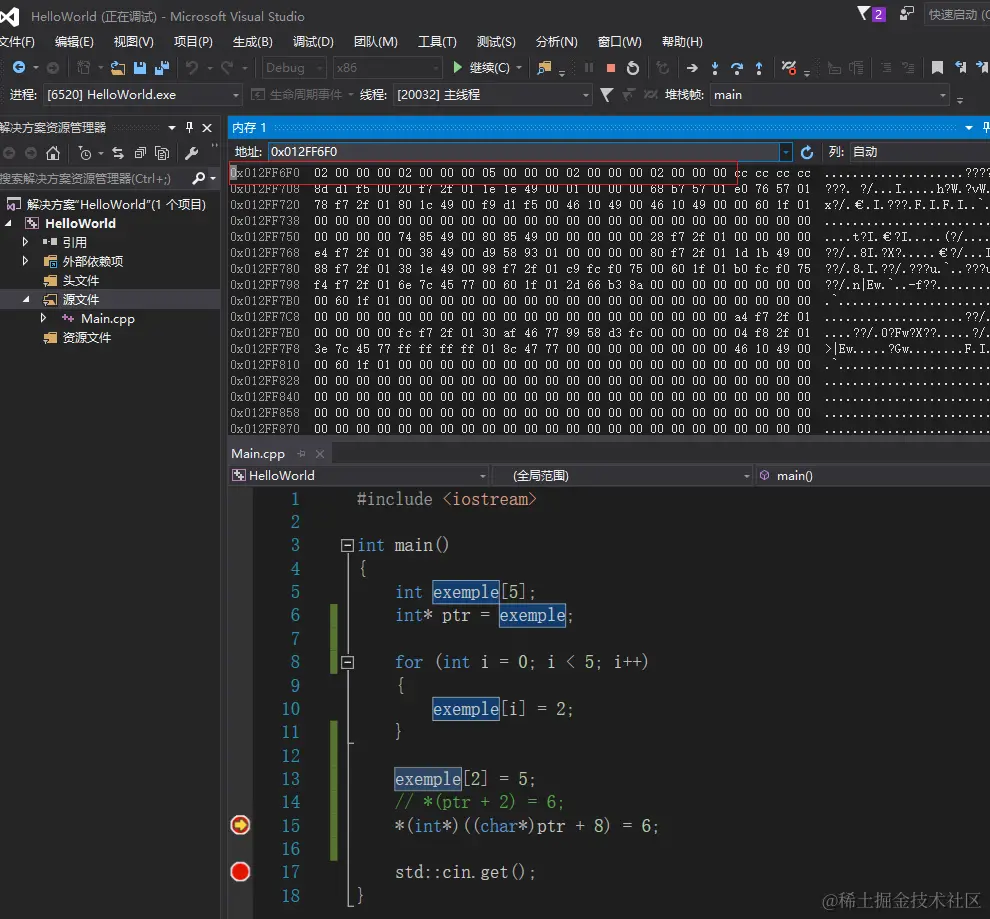The height and width of the screenshot is (919, 990).
Task: Click the Collapse All icon in Solution Explorer
Action: point(140,153)
